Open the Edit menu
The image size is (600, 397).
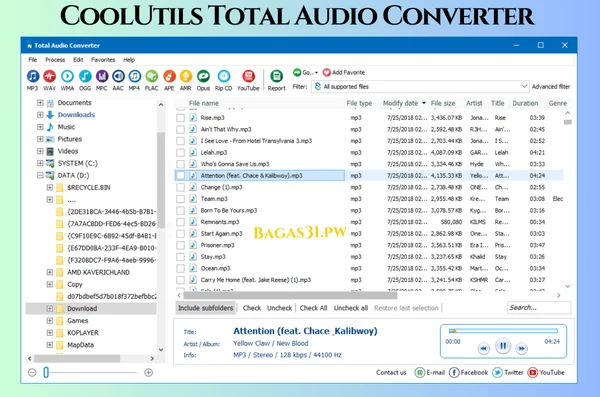pyautogui.click(x=78, y=60)
